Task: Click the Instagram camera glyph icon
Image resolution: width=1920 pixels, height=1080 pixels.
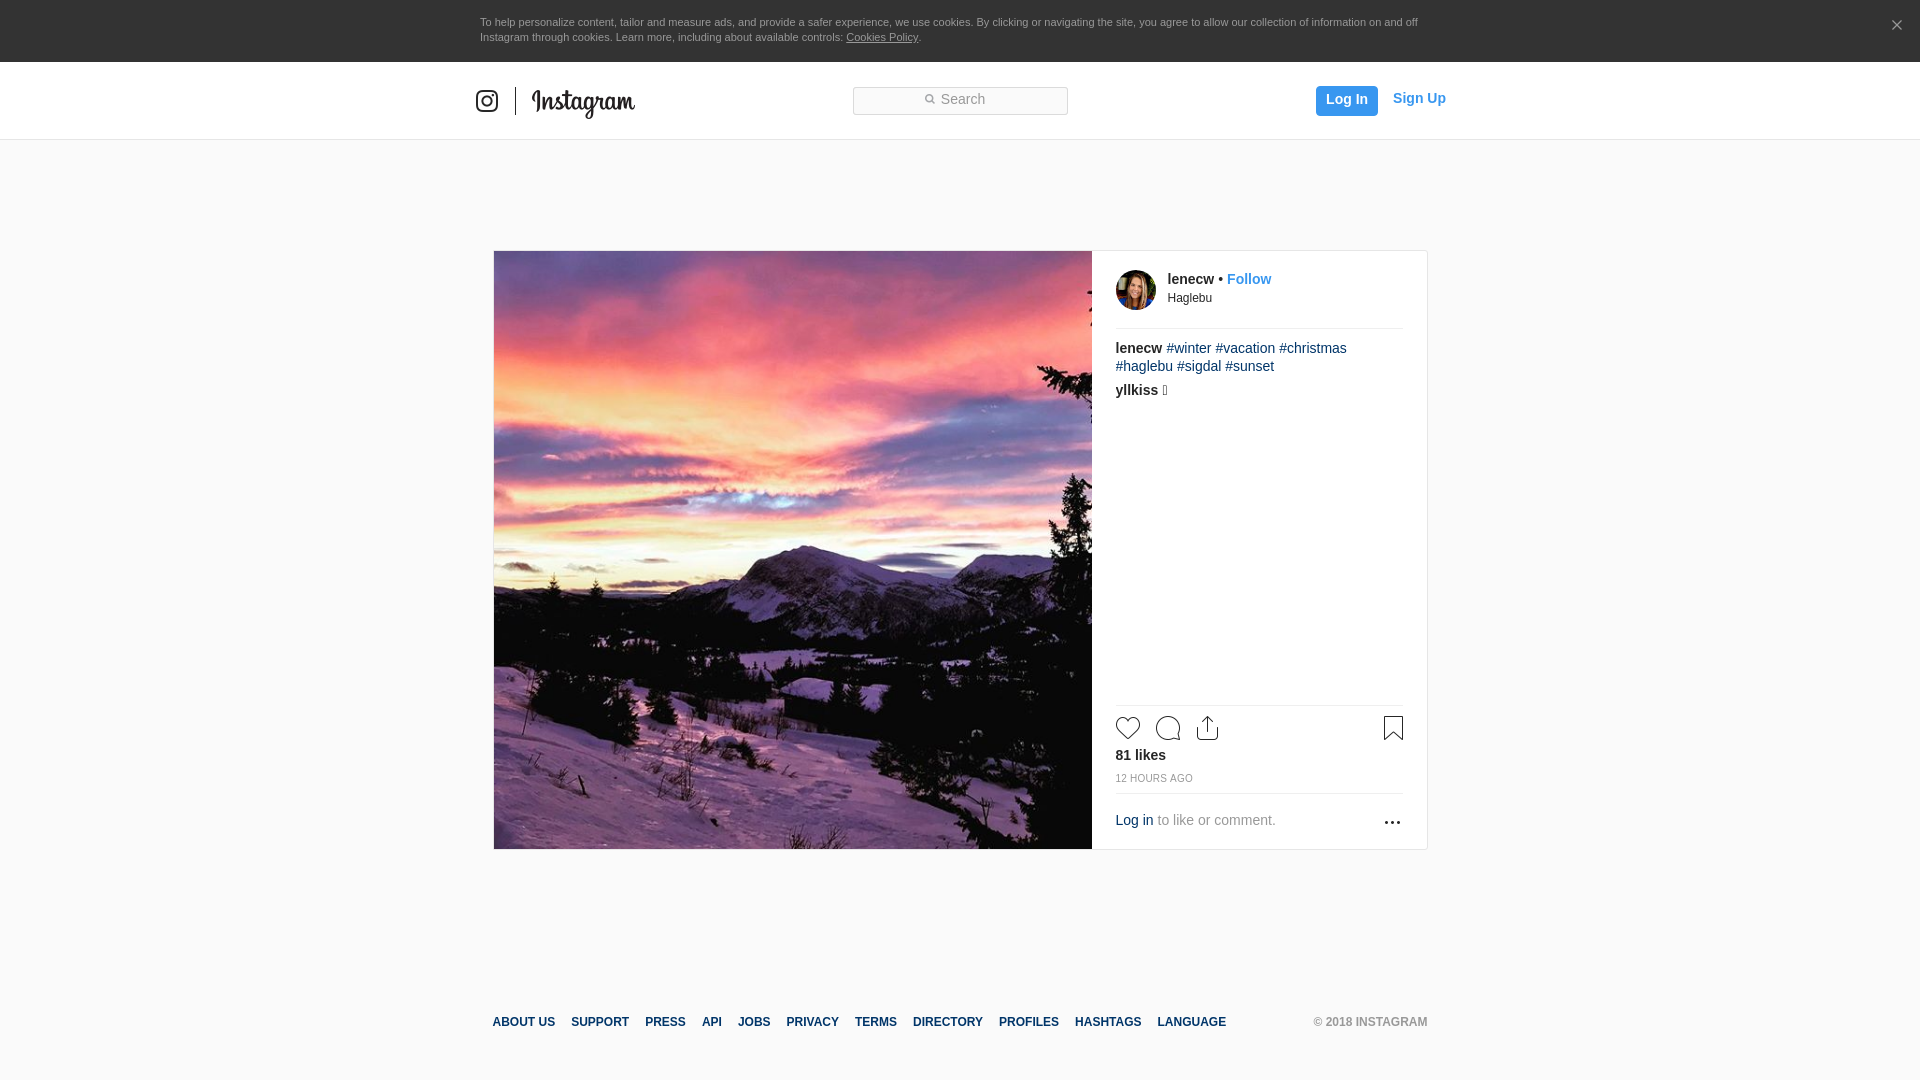Action: click(x=487, y=101)
